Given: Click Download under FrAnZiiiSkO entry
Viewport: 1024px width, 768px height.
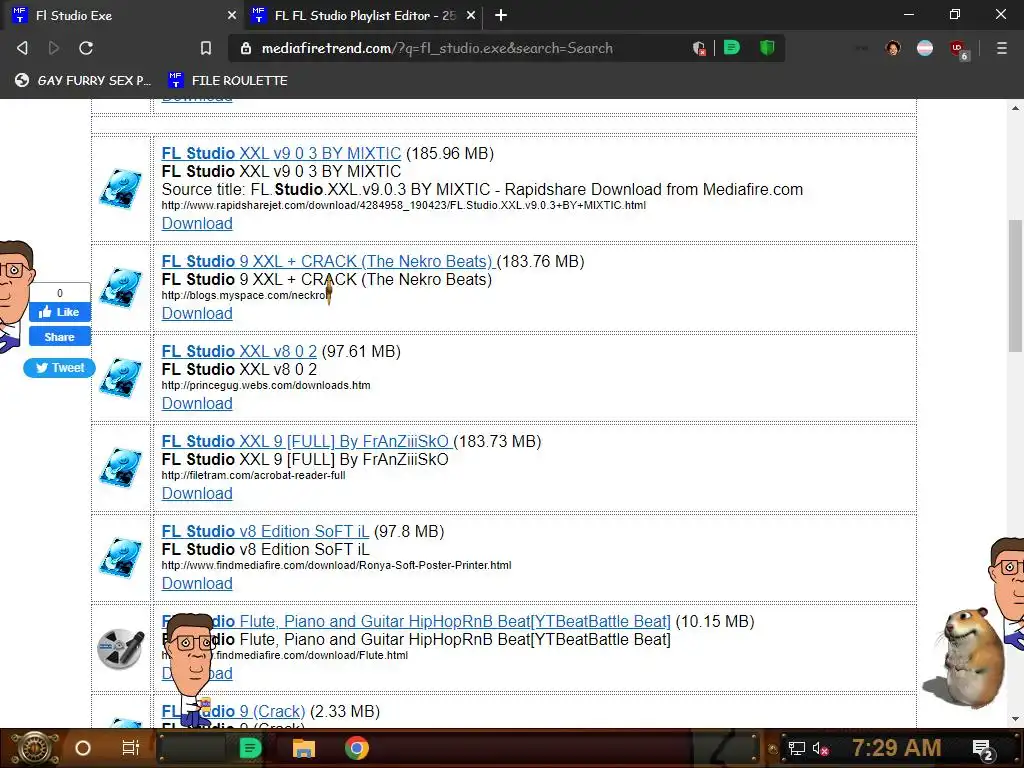Looking at the screenshot, I should 197,494.
